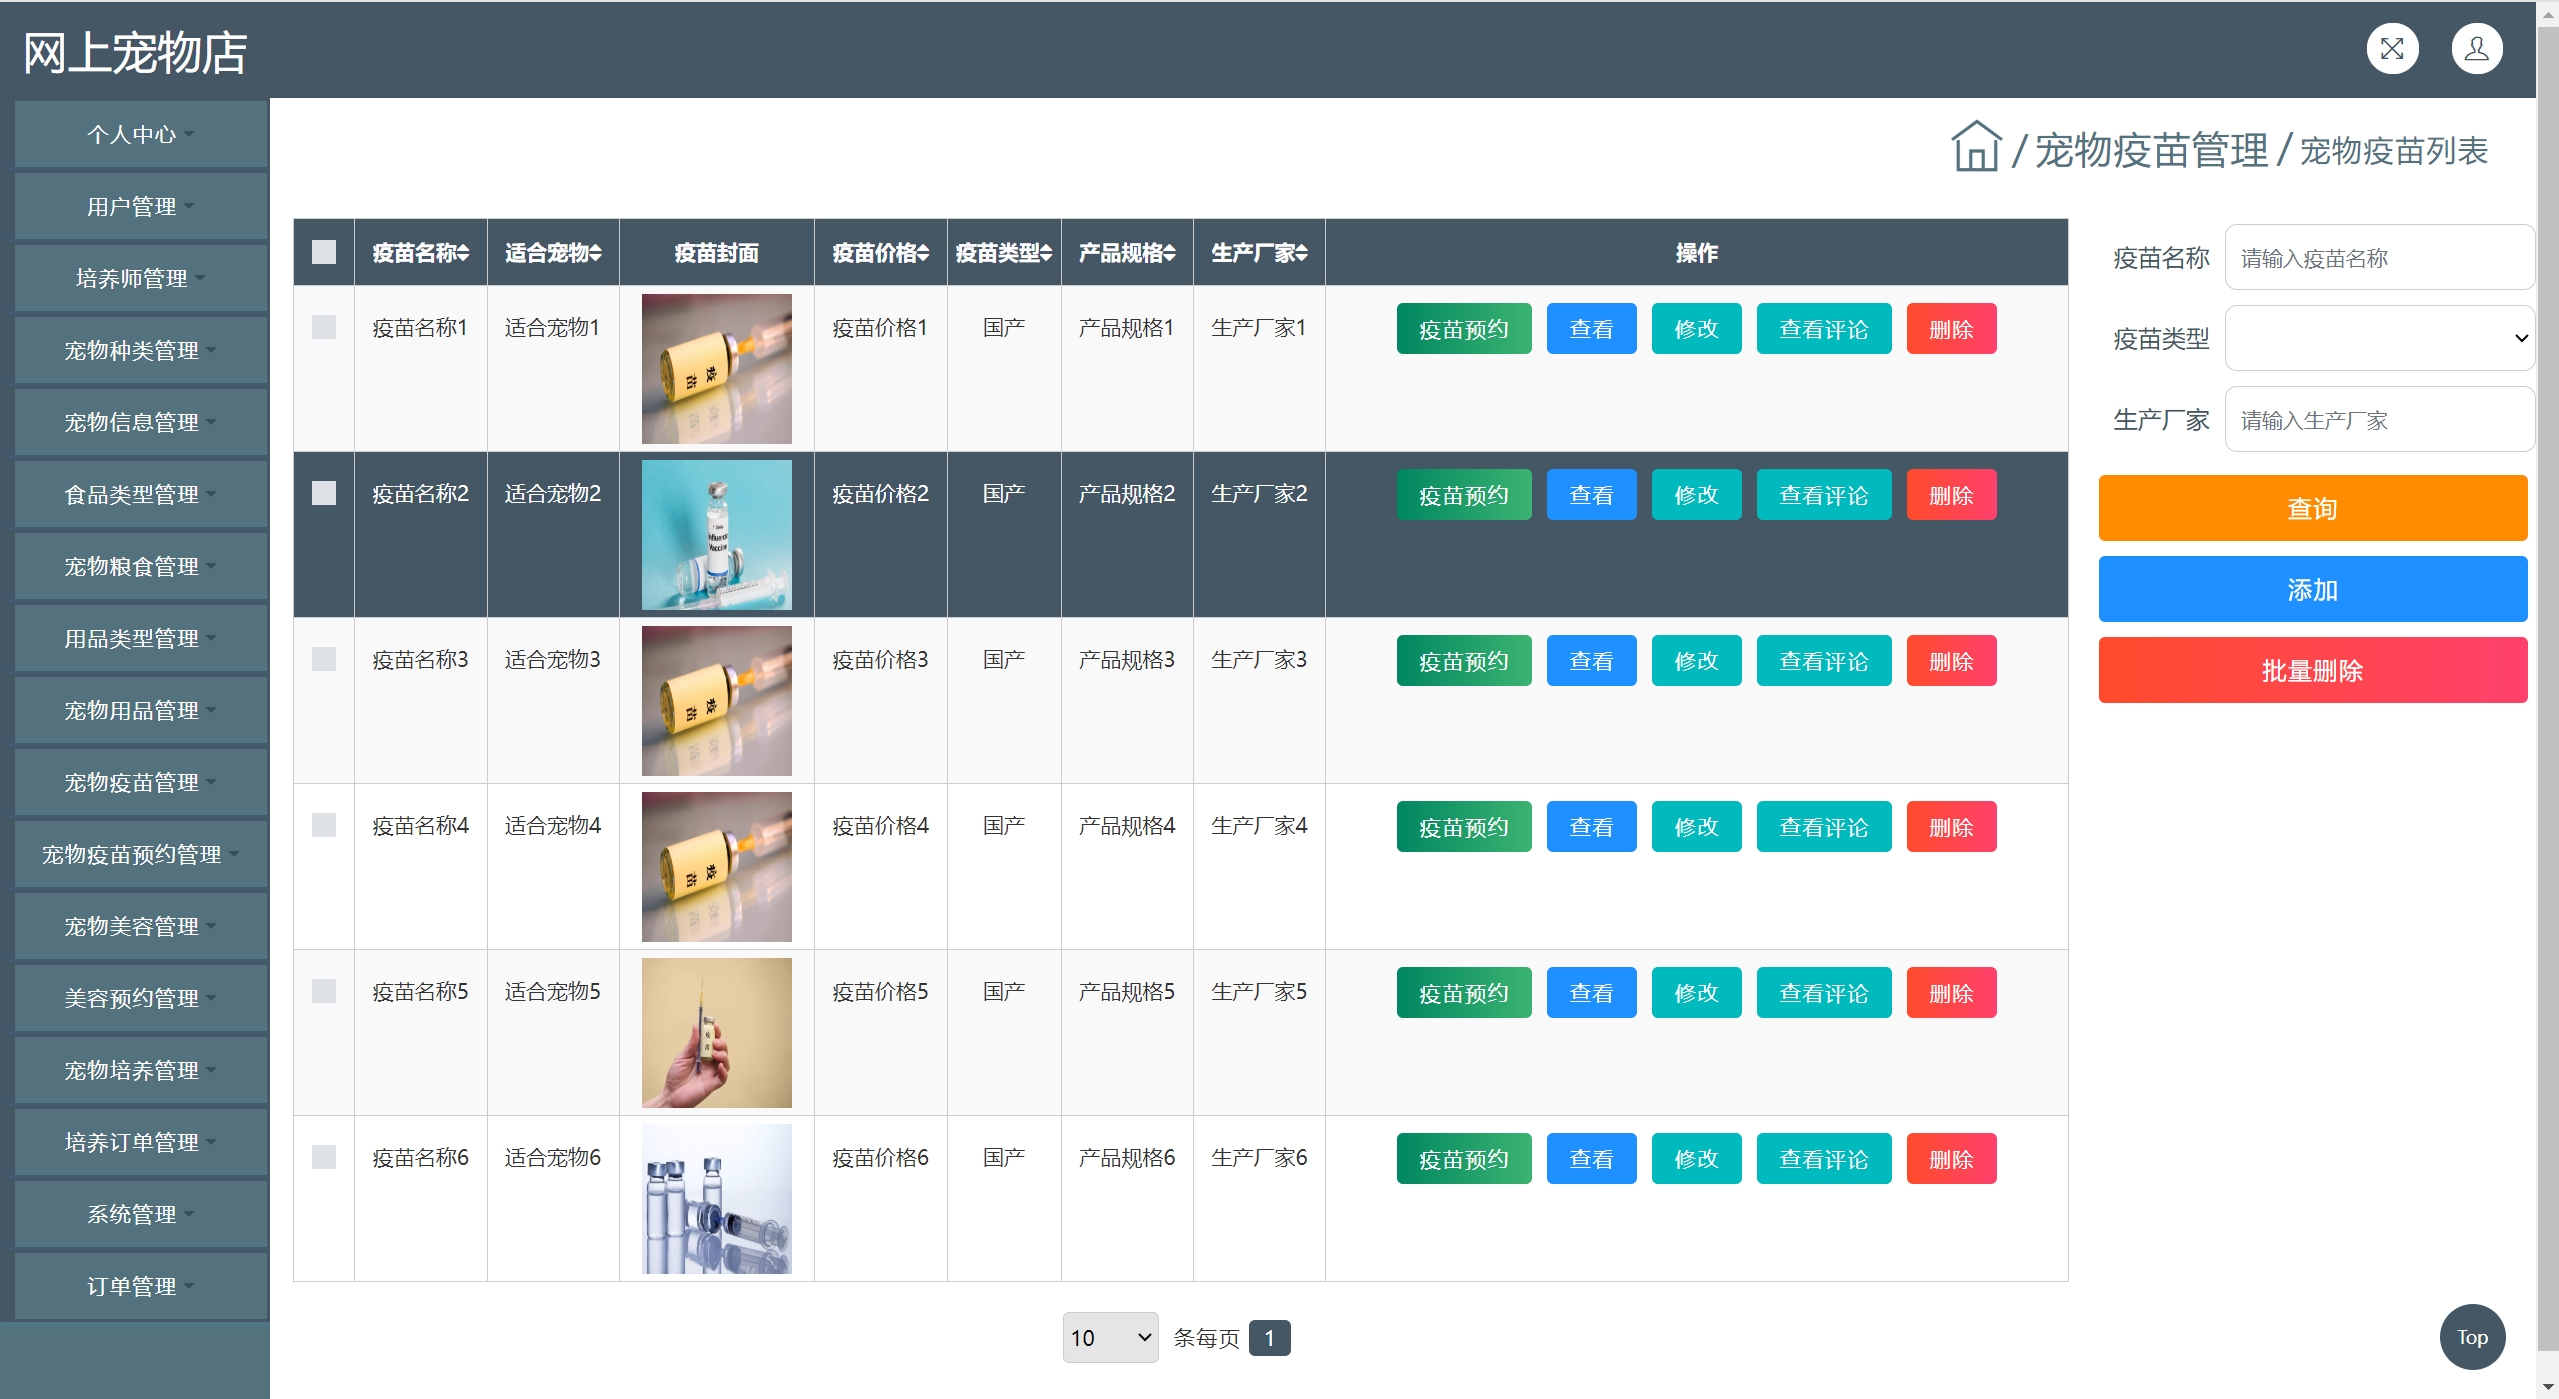Click 疫苗预约 for 疫苗名称3
The height and width of the screenshot is (1399, 2559).
[x=1463, y=661]
